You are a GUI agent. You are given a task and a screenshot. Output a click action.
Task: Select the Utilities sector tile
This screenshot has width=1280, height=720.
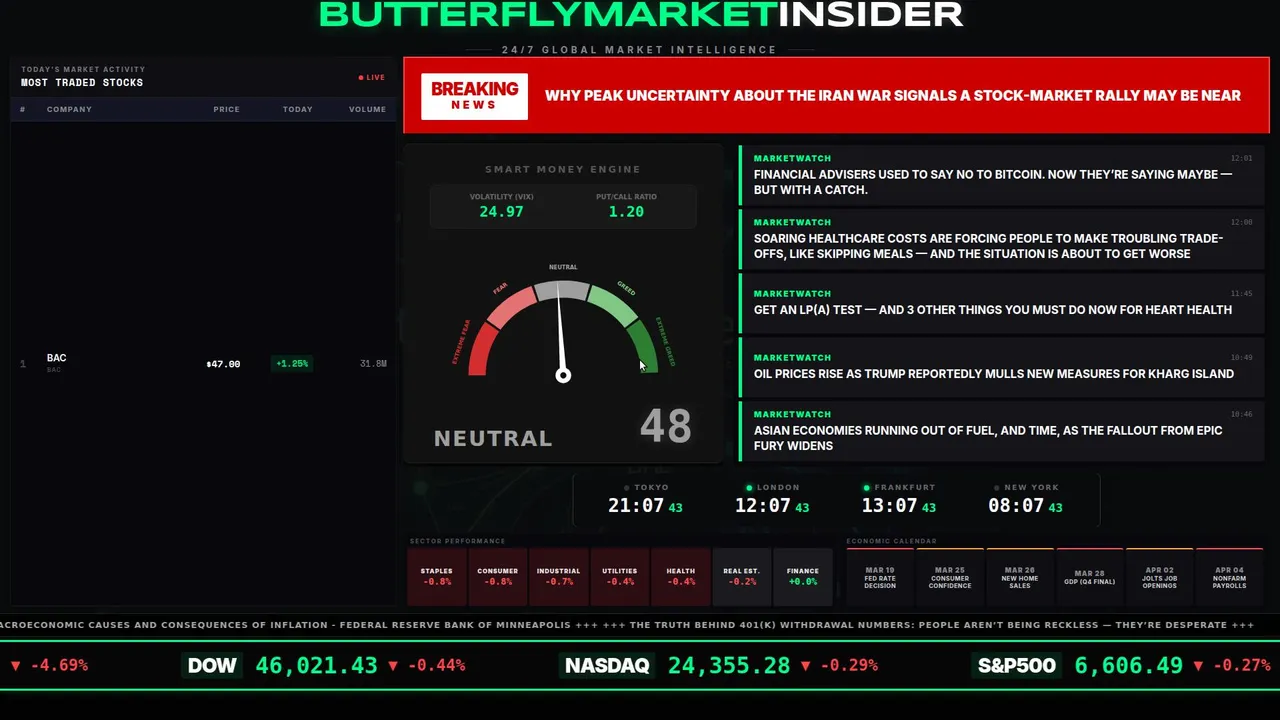click(620, 577)
